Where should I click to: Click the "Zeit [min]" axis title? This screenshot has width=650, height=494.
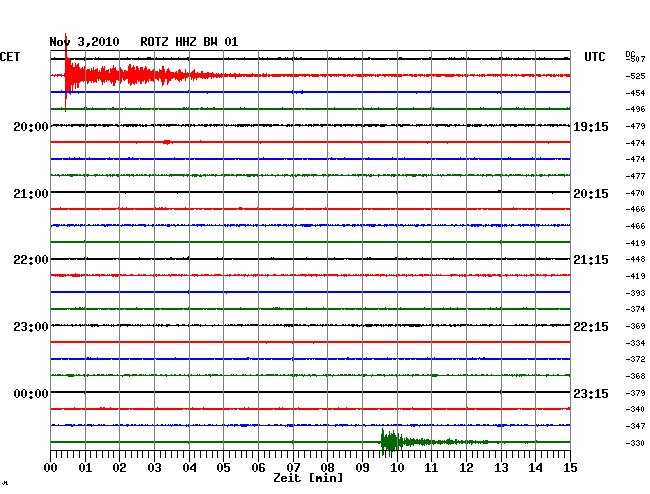point(308,478)
